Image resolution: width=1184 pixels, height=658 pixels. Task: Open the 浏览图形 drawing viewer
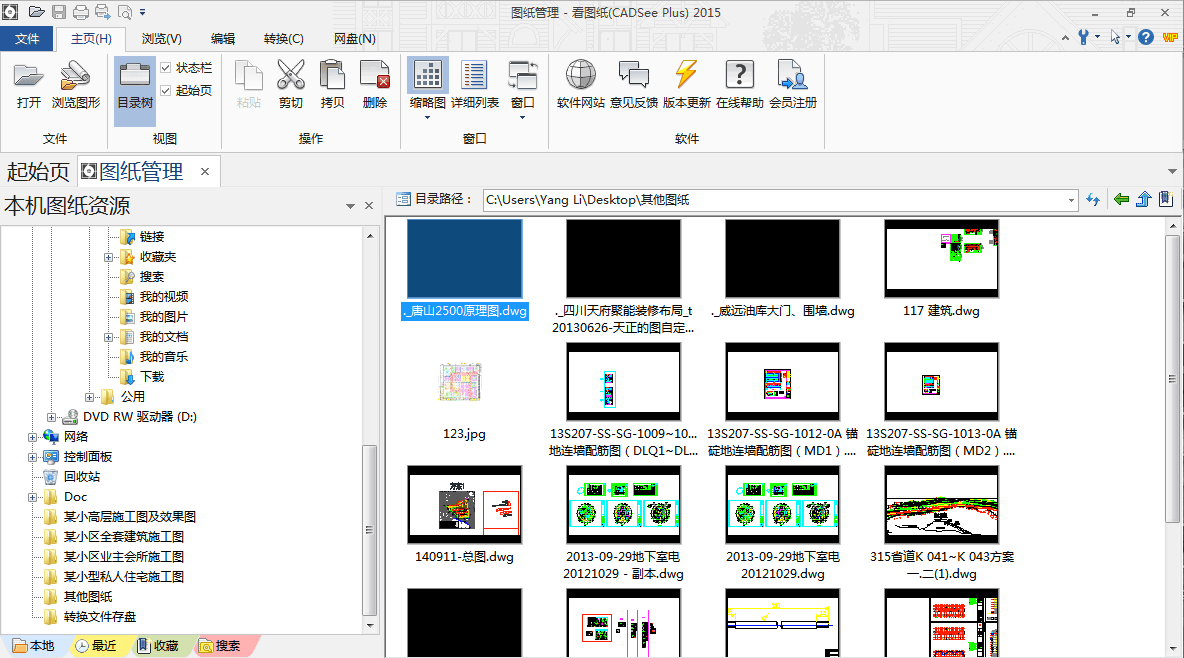click(76, 83)
